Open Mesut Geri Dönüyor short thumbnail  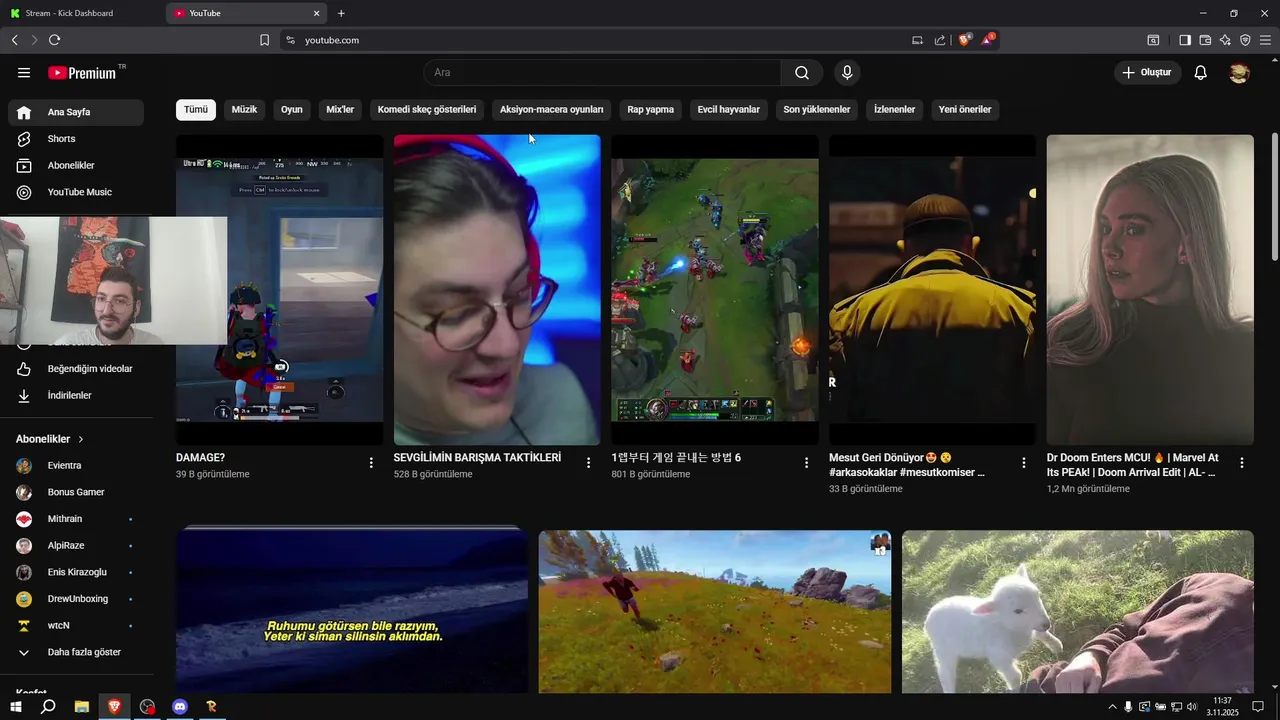(x=933, y=290)
